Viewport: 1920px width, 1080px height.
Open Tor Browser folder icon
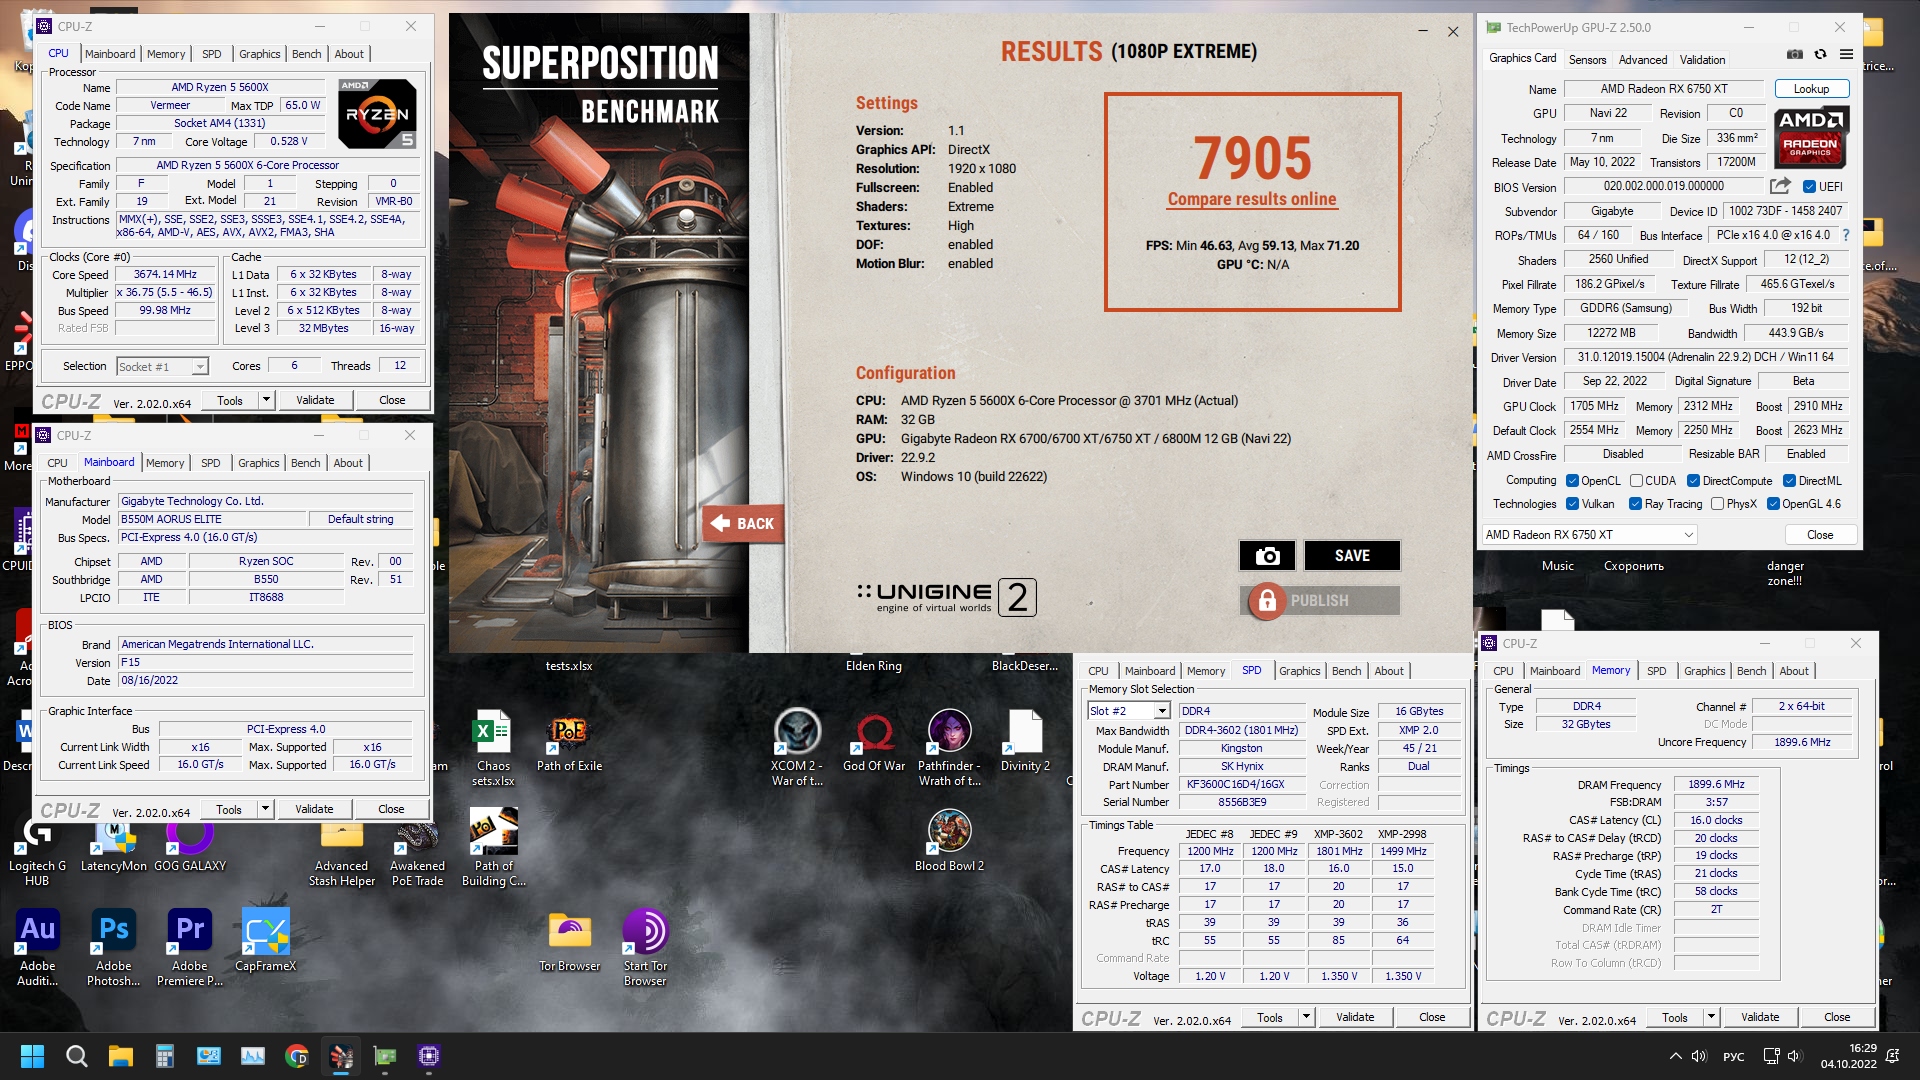[x=569, y=942]
